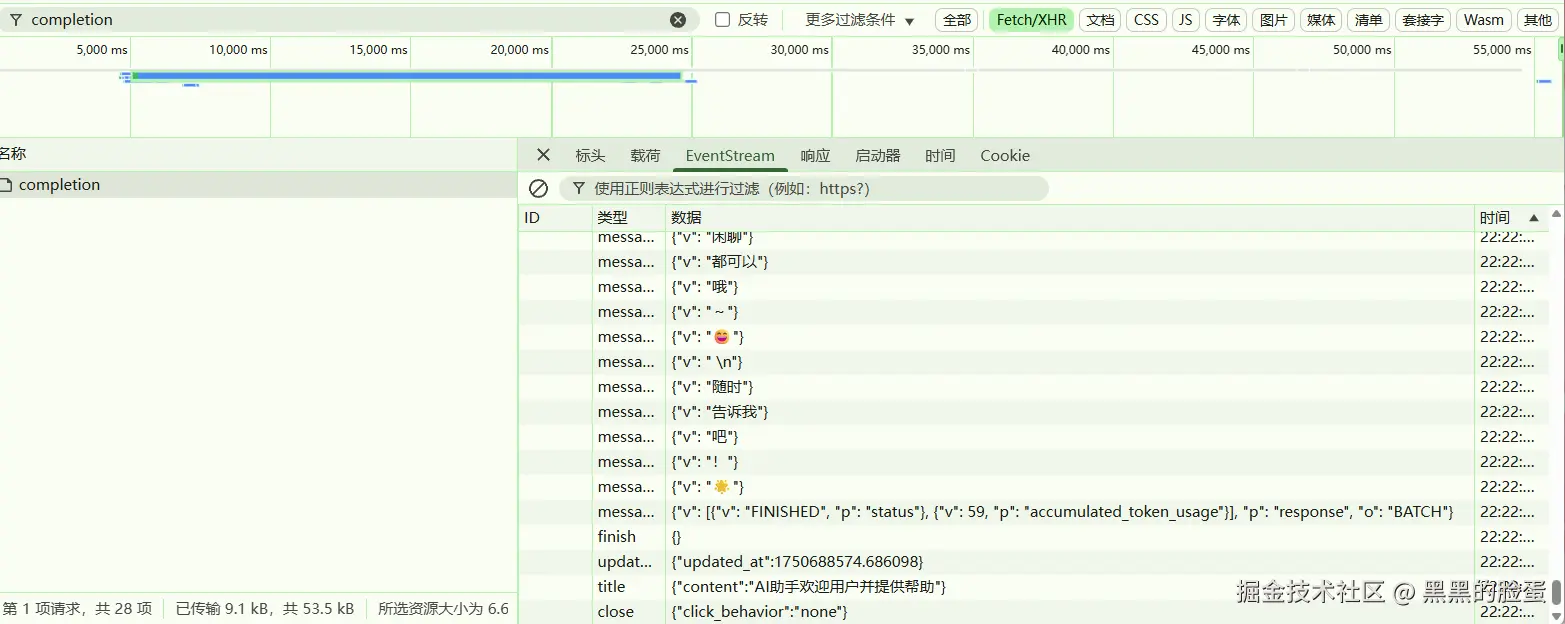Screen dimensions: 1565x624
Task: Click the 30,000 ms timeline marker
Action: click(x=800, y=49)
